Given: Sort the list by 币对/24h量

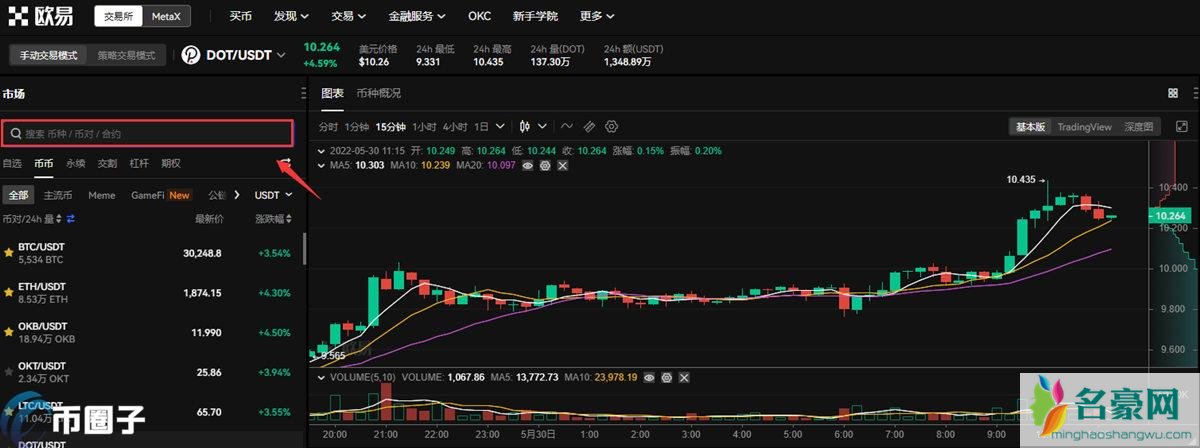Looking at the screenshot, I should coord(32,219).
